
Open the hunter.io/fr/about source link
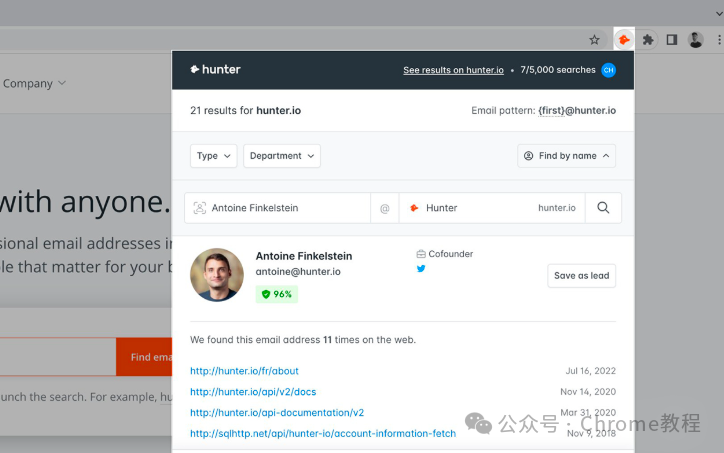(x=244, y=371)
